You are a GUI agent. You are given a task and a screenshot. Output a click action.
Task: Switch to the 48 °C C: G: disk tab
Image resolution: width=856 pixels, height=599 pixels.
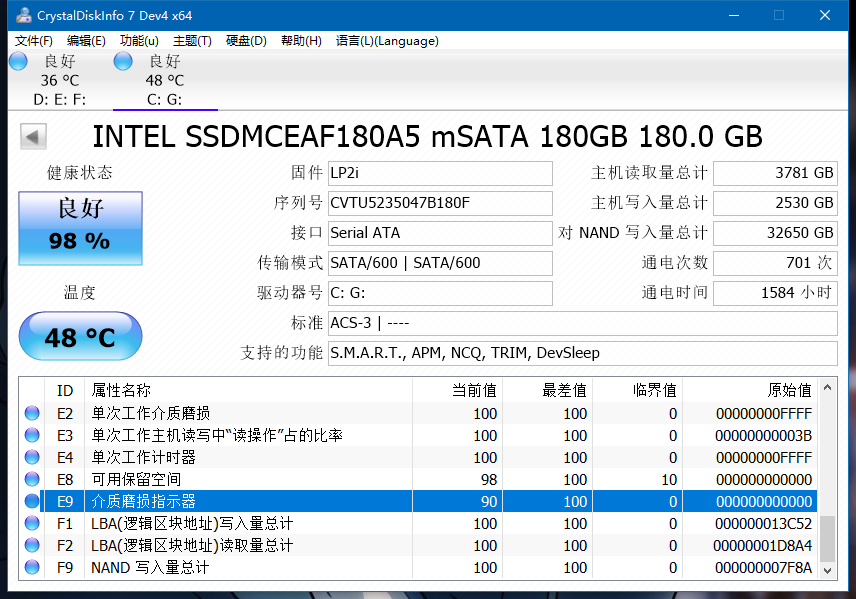pos(165,80)
